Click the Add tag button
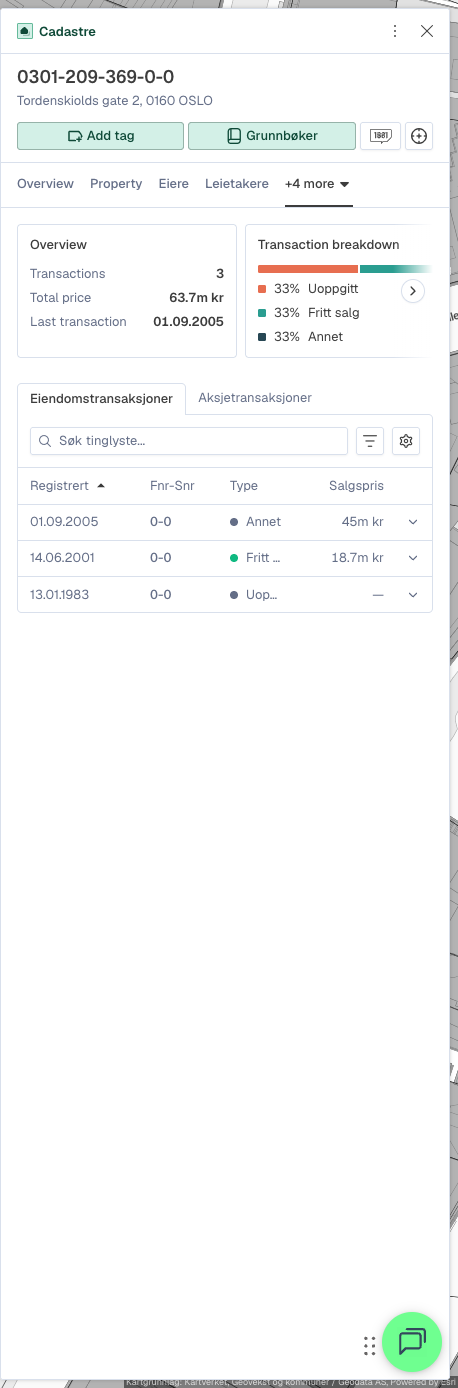This screenshot has height=1388, width=458. point(101,136)
